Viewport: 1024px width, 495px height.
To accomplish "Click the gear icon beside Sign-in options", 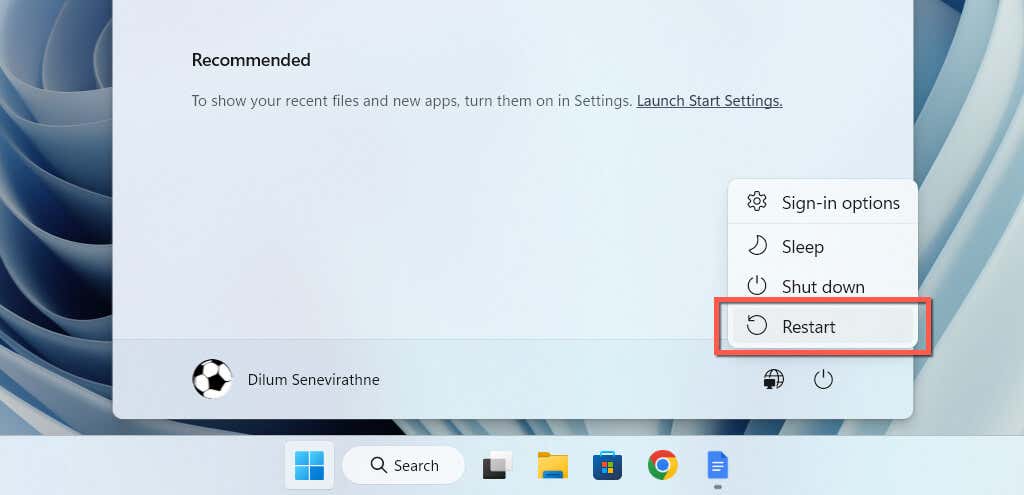I will click(x=757, y=202).
